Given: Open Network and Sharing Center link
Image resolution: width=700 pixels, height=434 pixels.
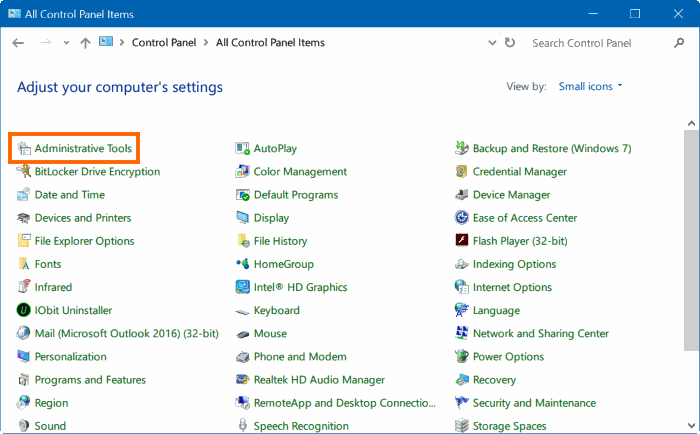Looking at the screenshot, I should 541,334.
